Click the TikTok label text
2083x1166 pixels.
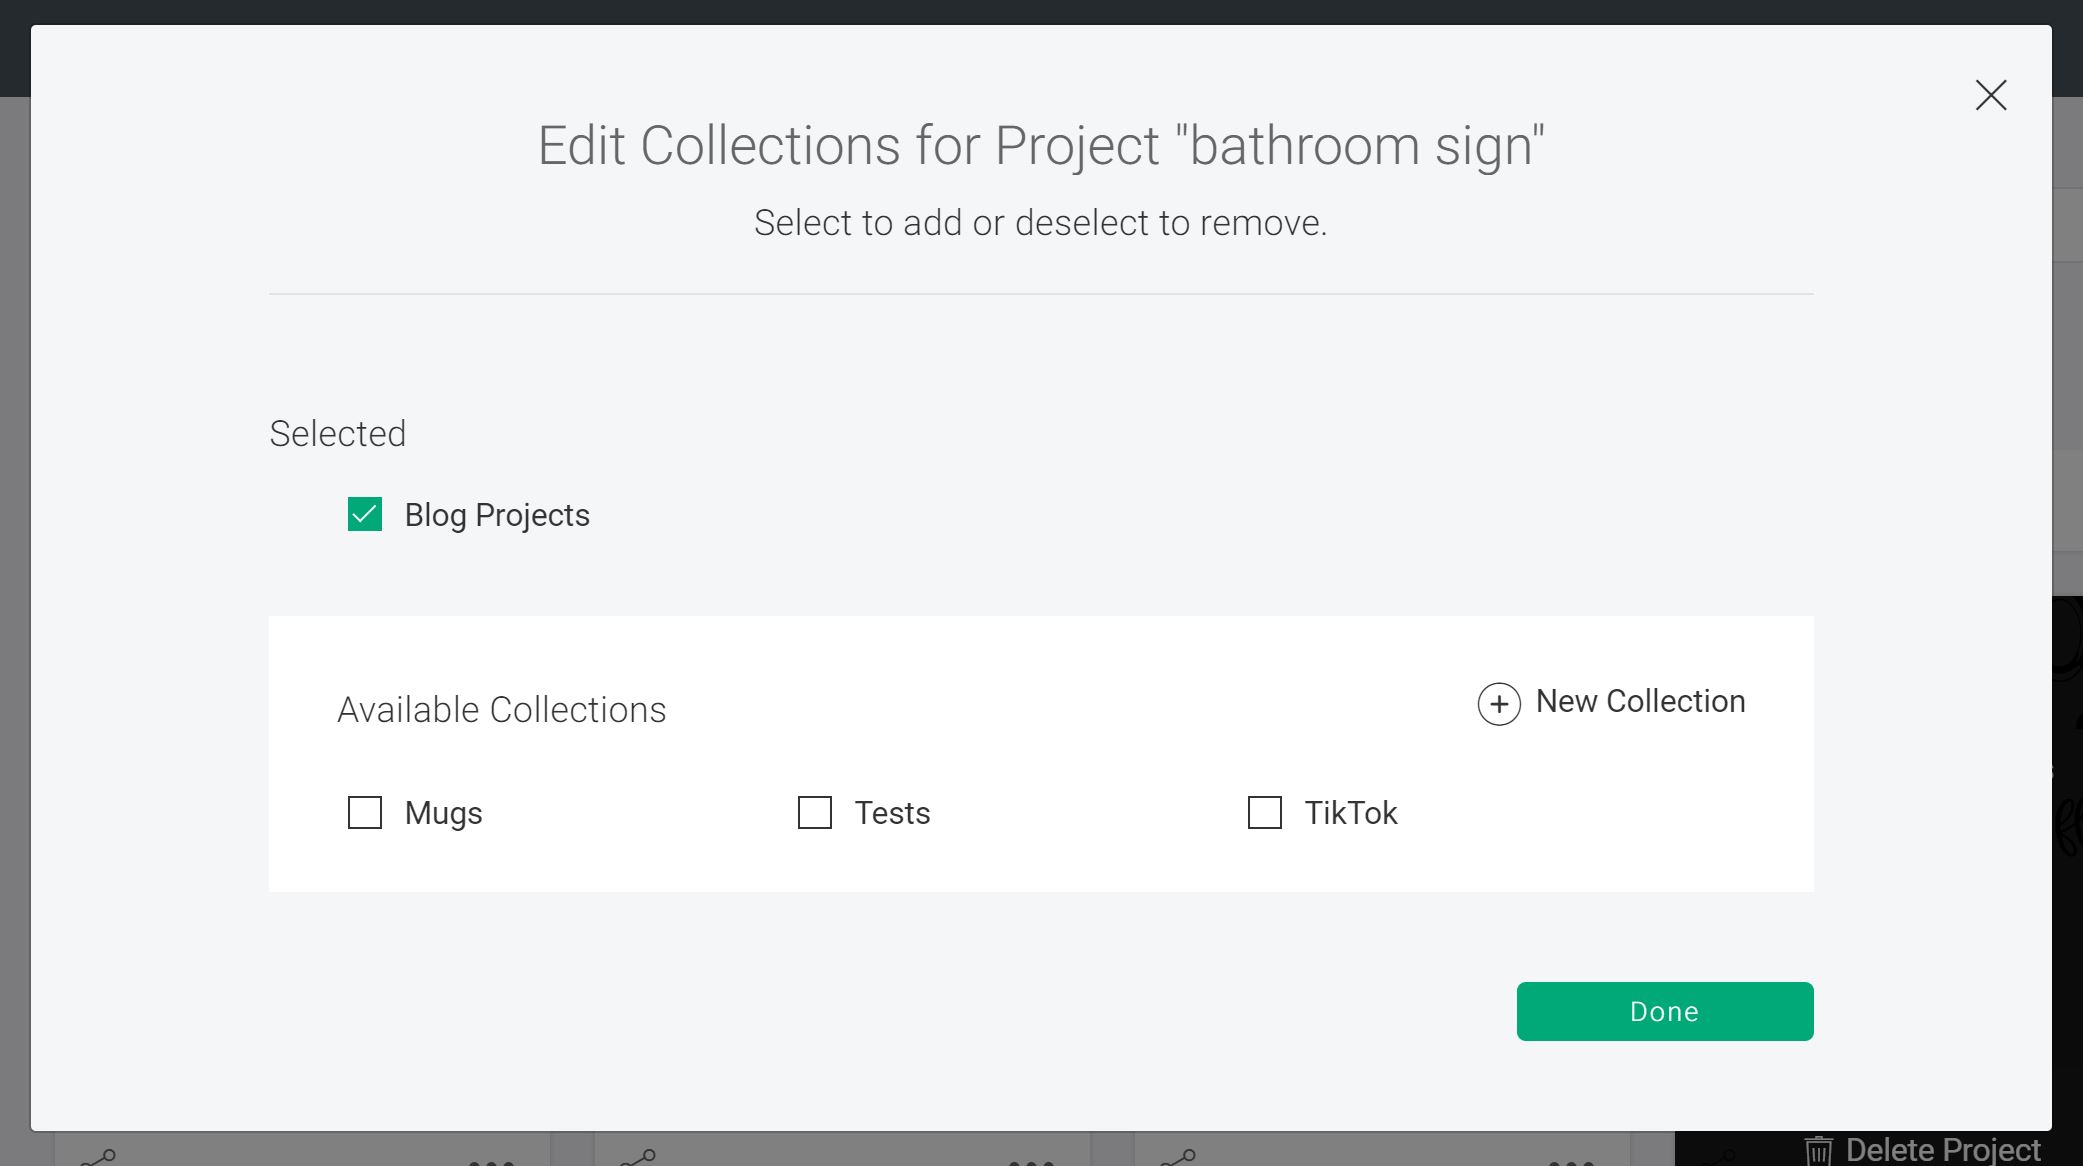(x=1350, y=813)
